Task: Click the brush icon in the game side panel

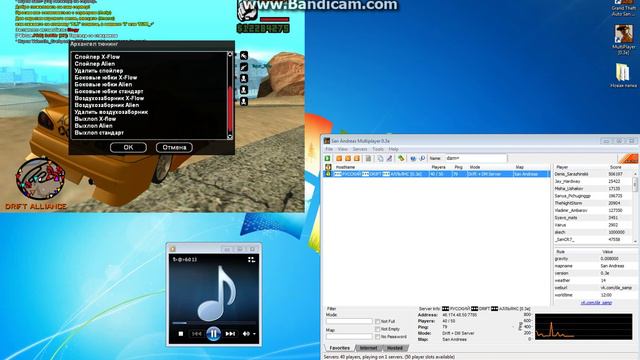Action: click(244, 67)
